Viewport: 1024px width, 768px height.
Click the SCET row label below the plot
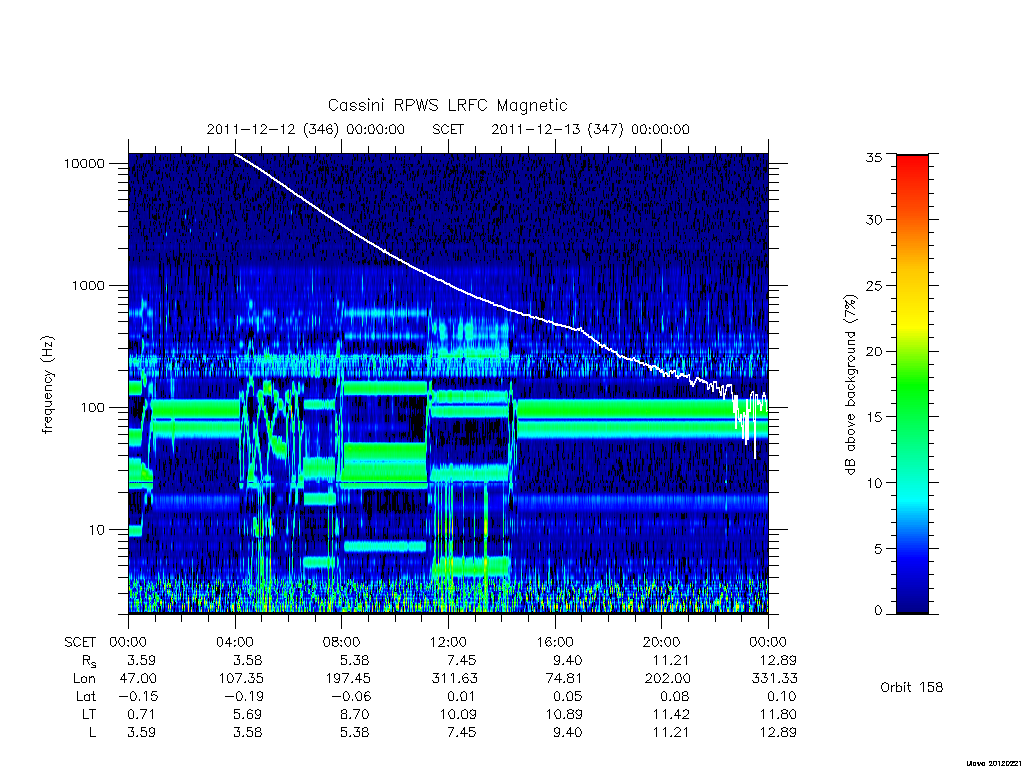pyautogui.click(x=80, y=642)
